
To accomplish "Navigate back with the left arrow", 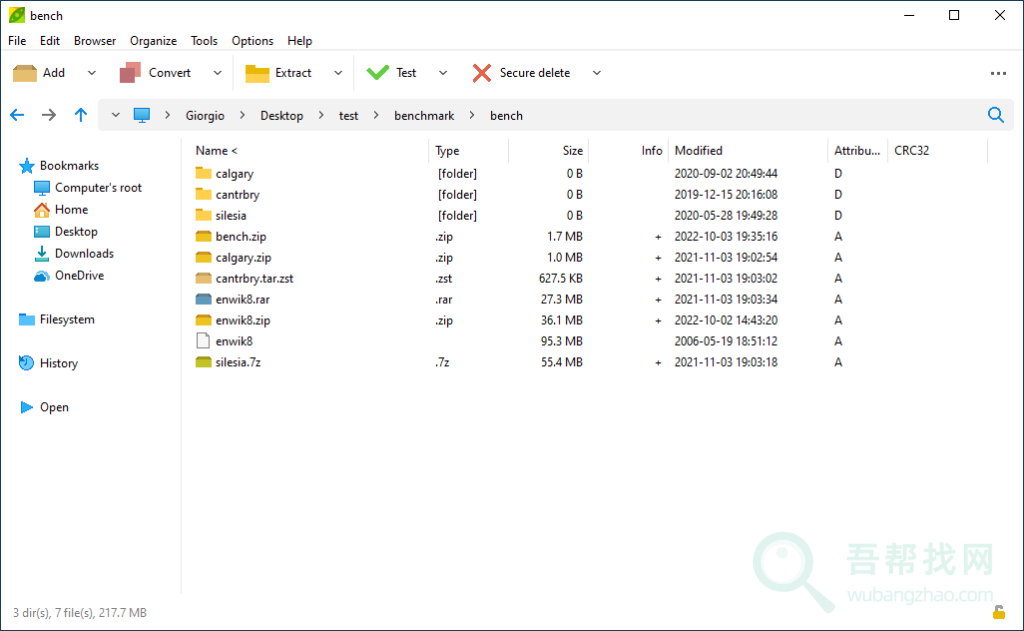I will tap(17, 115).
